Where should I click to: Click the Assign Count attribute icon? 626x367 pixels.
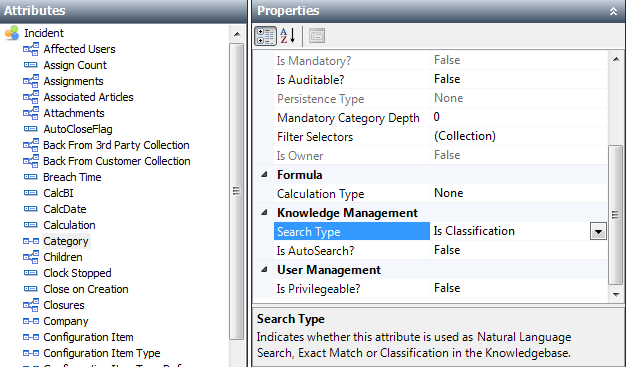pos(31,65)
